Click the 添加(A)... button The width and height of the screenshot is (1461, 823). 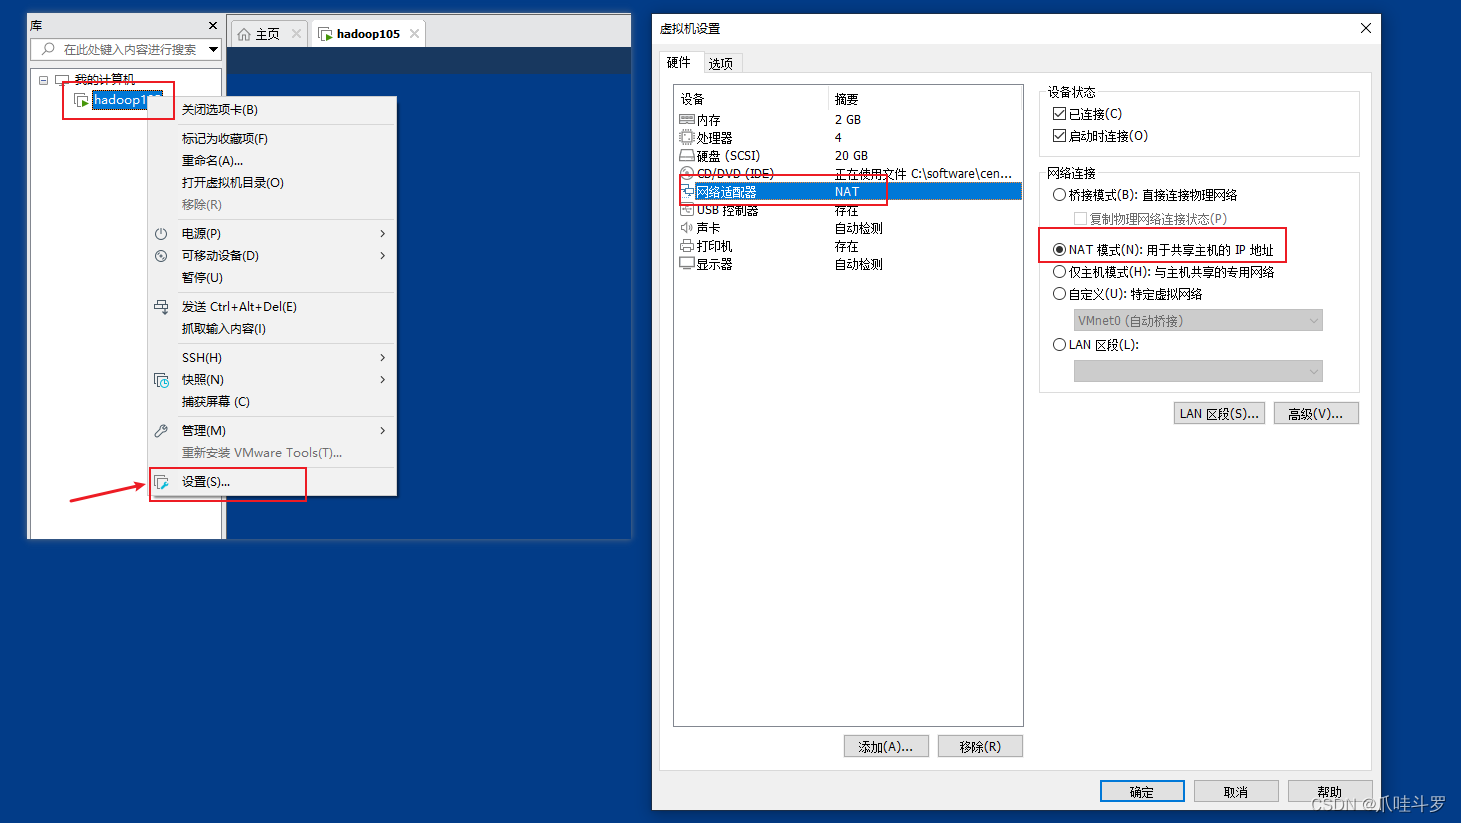pos(886,747)
